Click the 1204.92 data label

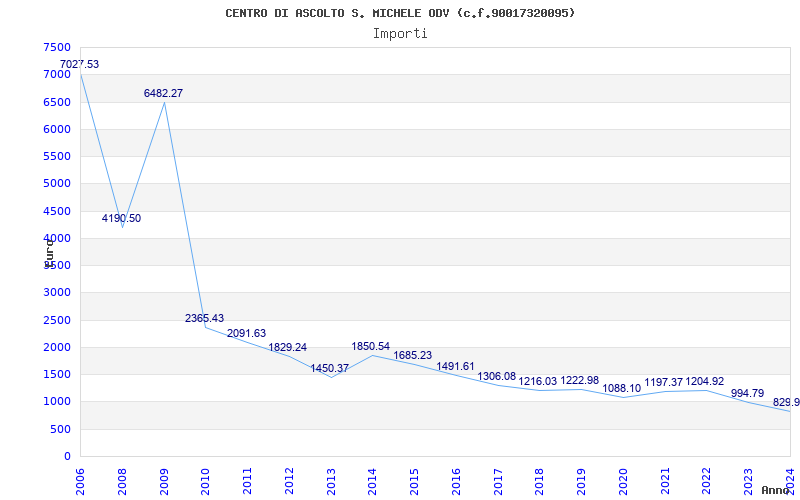[705, 382]
